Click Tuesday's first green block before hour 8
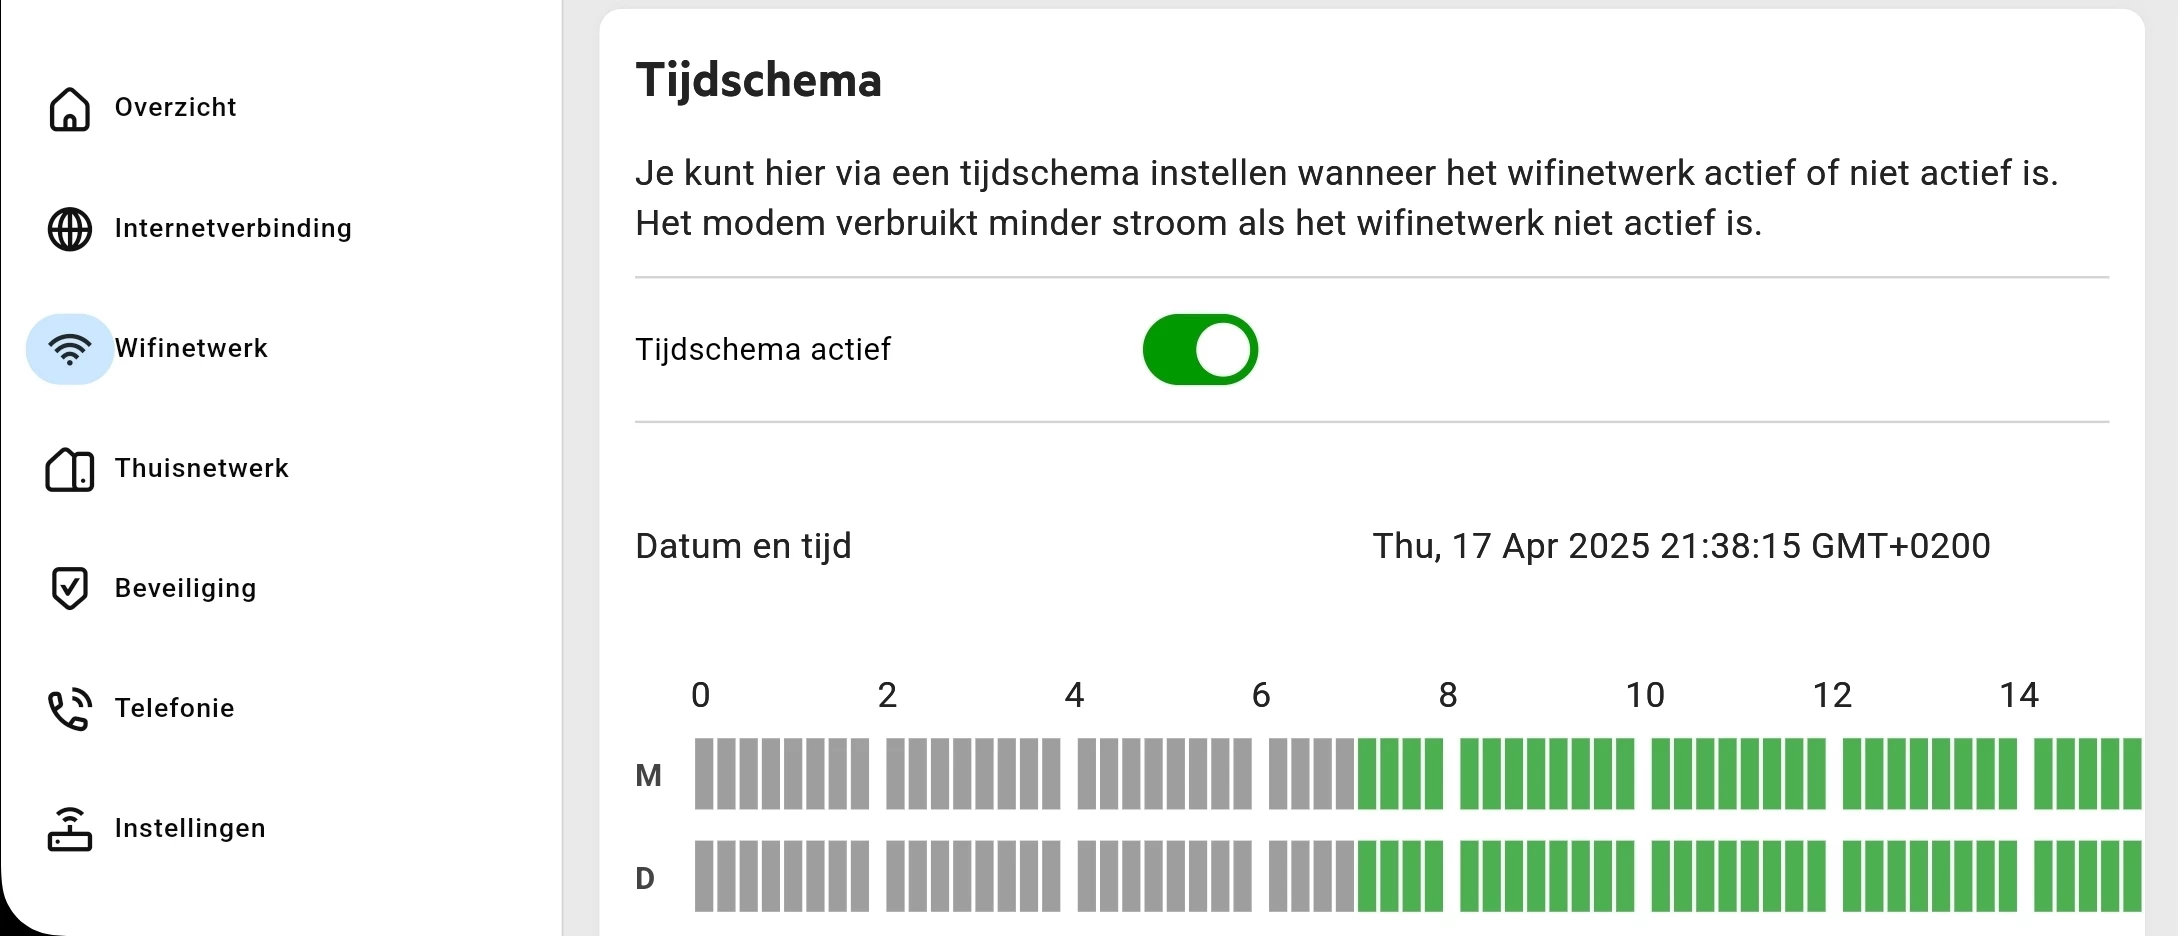Viewport: 2183px width, 936px height. (1367, 876)
